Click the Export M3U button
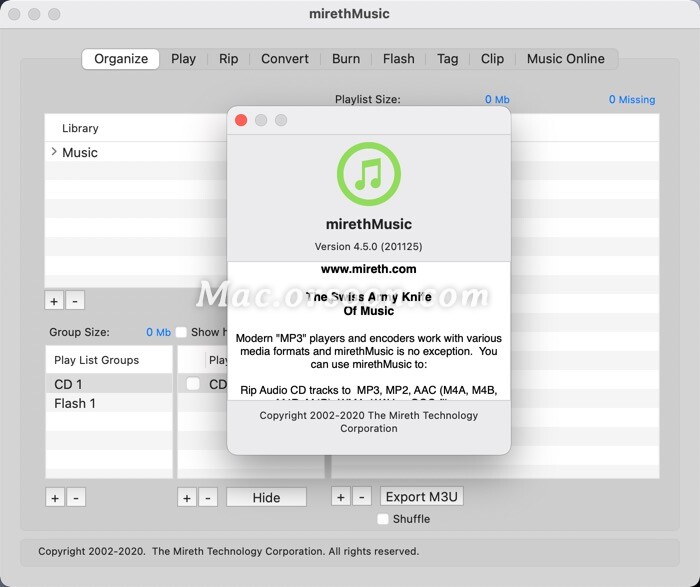Viewport: 700px width, 587px height. 419,496
